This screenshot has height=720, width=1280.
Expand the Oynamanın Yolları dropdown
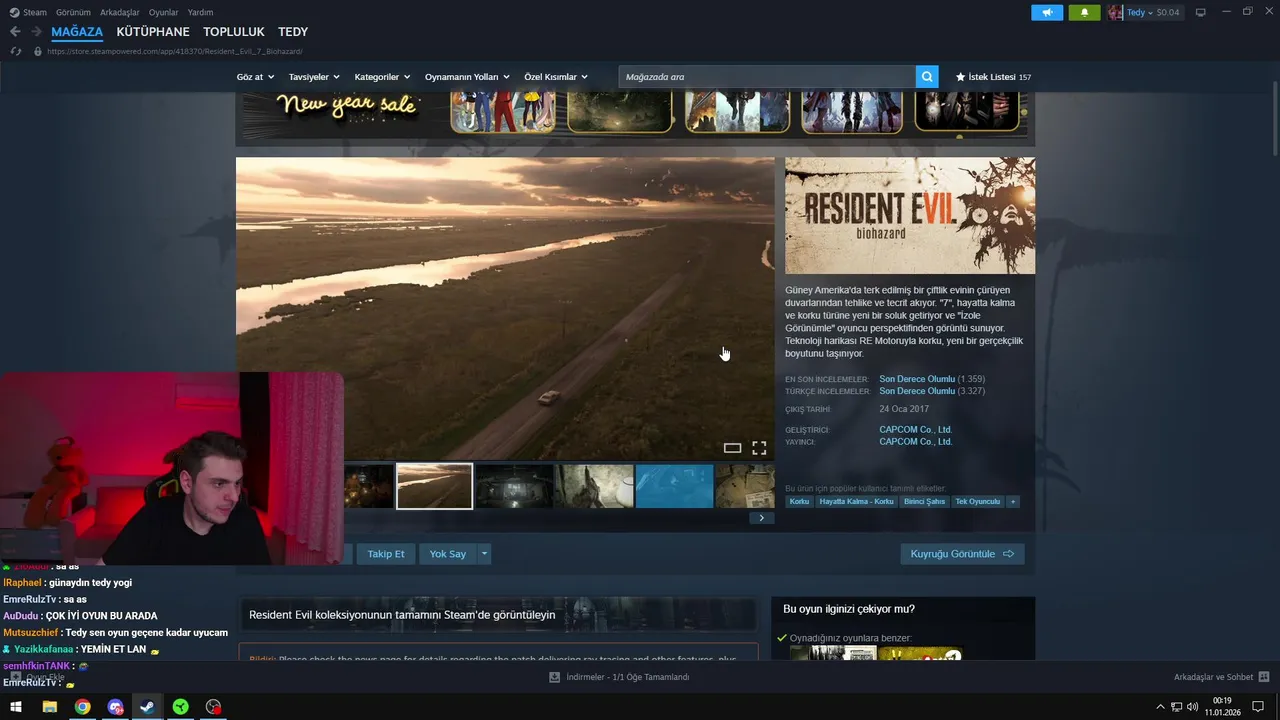[467, 77]
